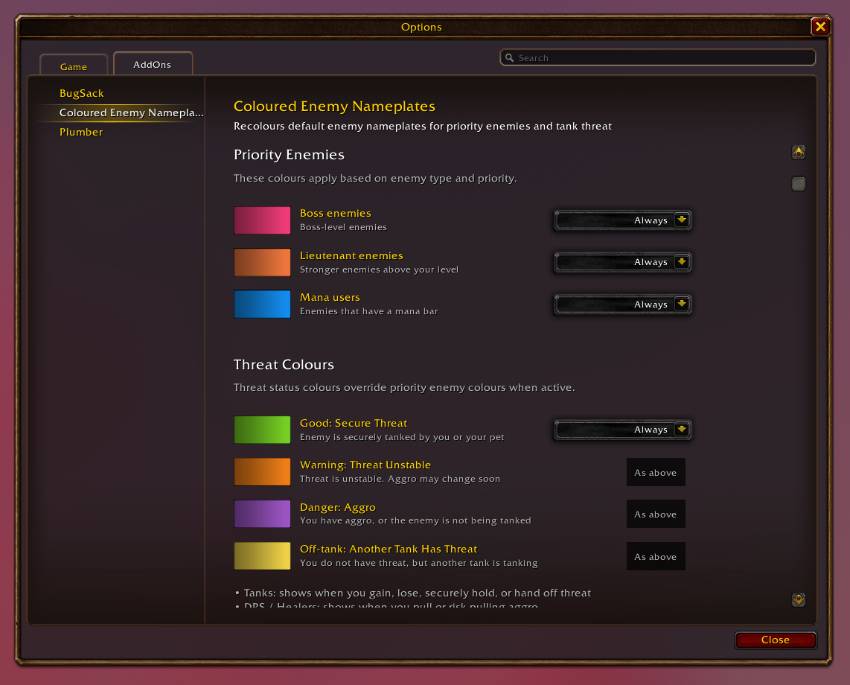Viewport: 850px width, 685px height.
Task: Click the Coloured Enemy Nameplates page title
Action: click(x=334, y=106)
